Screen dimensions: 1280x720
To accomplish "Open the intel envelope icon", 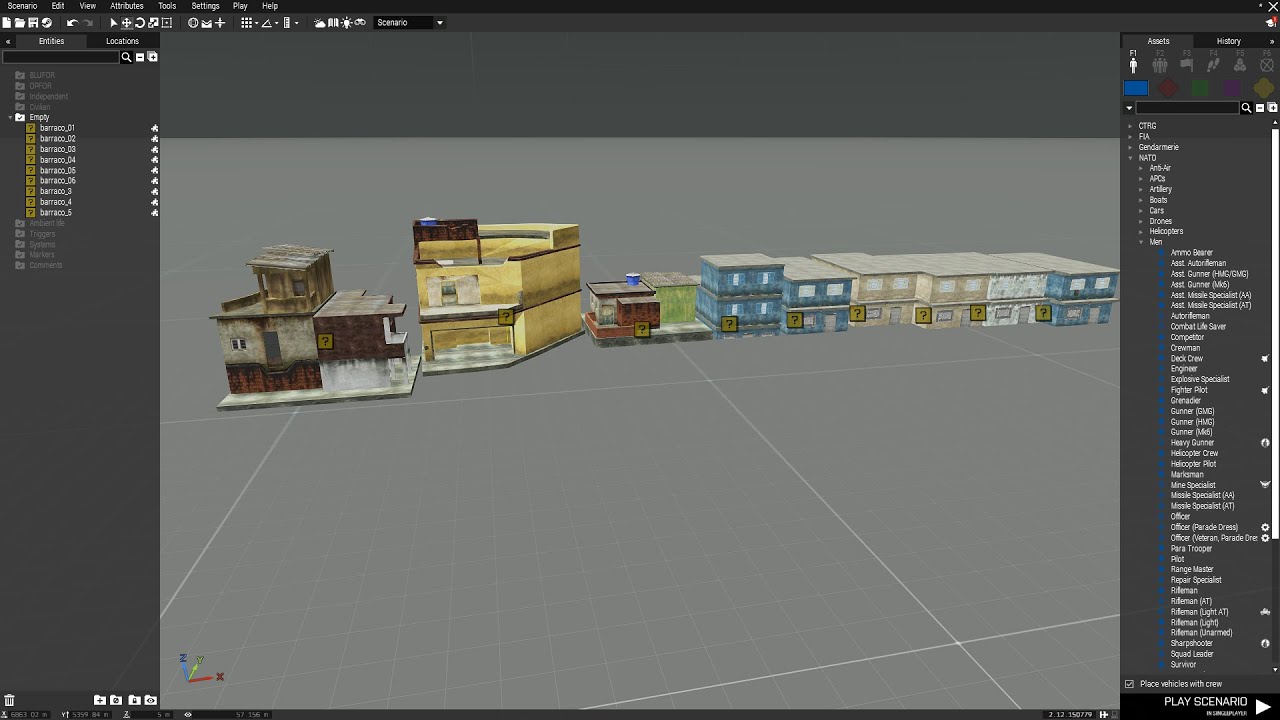I will click(x=206, y=22).
